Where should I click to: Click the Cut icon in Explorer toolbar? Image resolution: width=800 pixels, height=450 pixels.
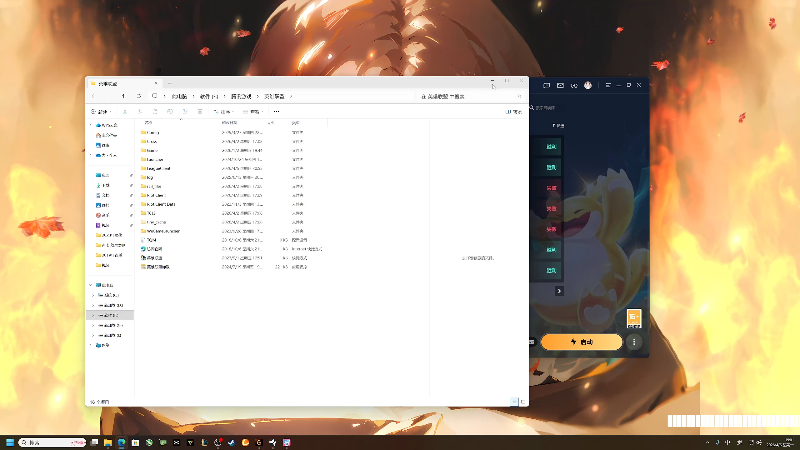coord(125,111)
